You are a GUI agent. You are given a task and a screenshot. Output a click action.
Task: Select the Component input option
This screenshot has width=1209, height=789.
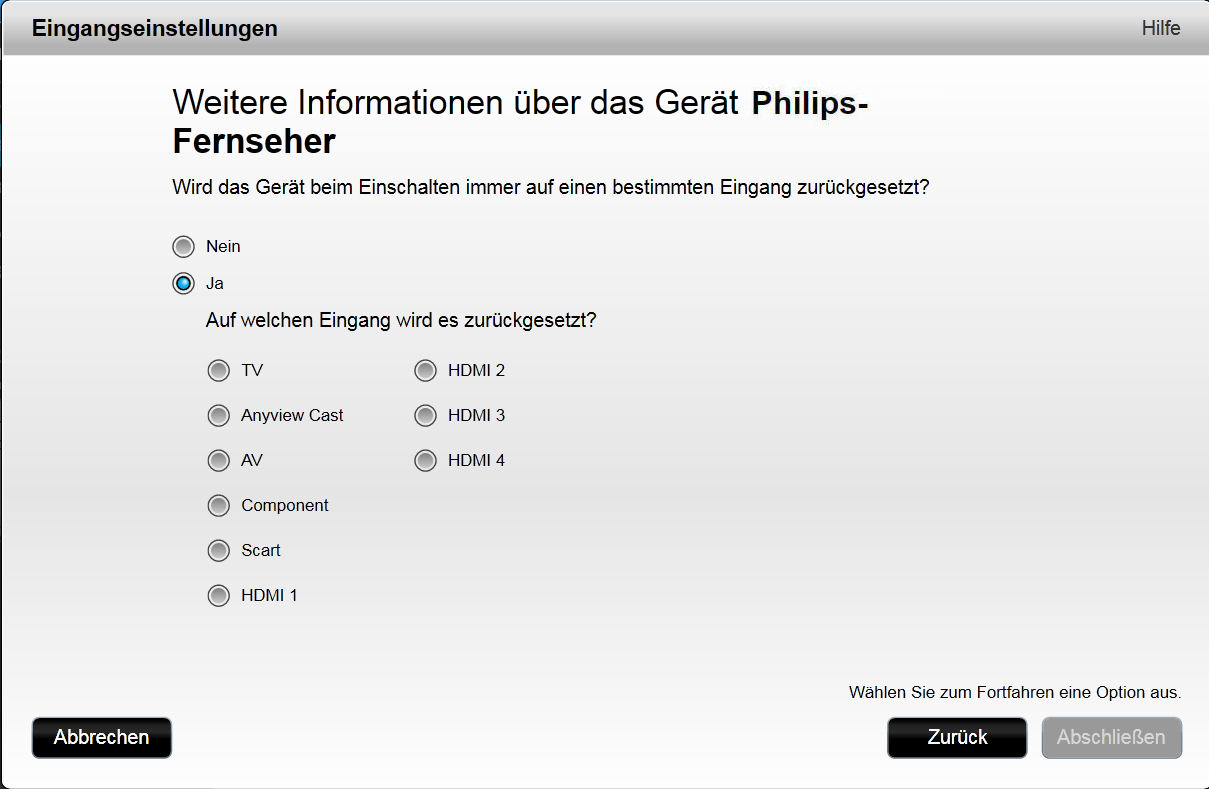click(218, 505)
